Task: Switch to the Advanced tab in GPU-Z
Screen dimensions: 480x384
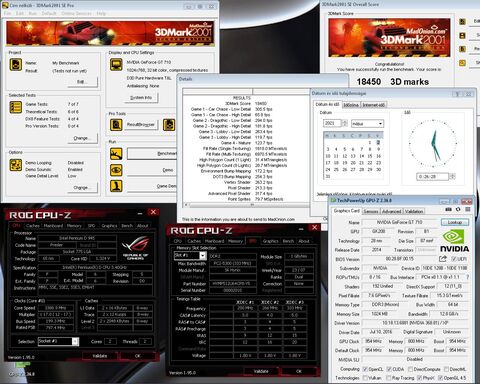Action: [391, 211]
